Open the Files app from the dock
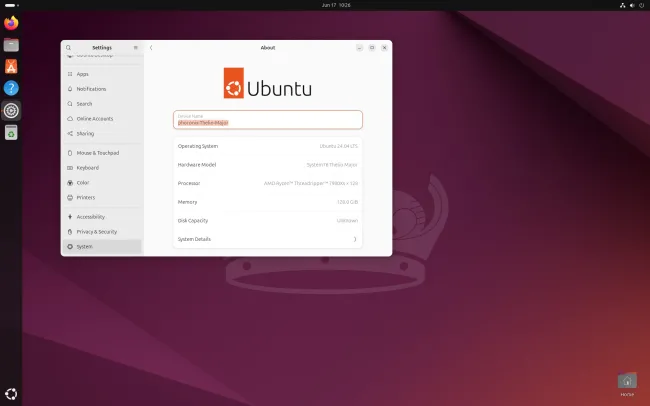This screenshot has height=406, width=650. [11, 45]
